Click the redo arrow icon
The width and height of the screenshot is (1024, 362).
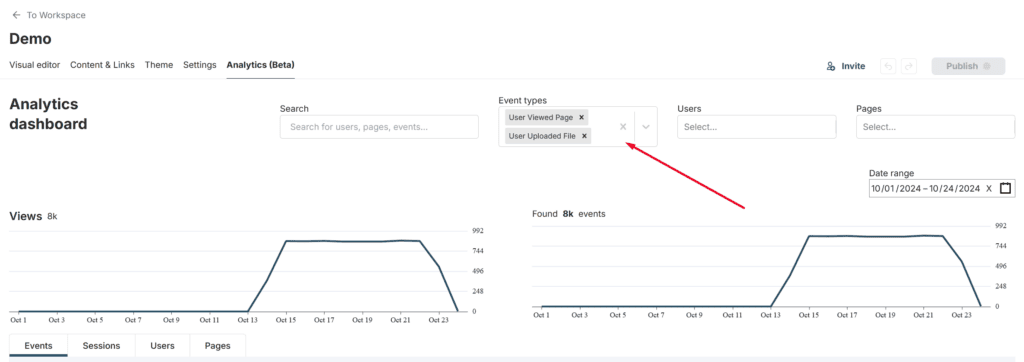(x=908, y=66)
